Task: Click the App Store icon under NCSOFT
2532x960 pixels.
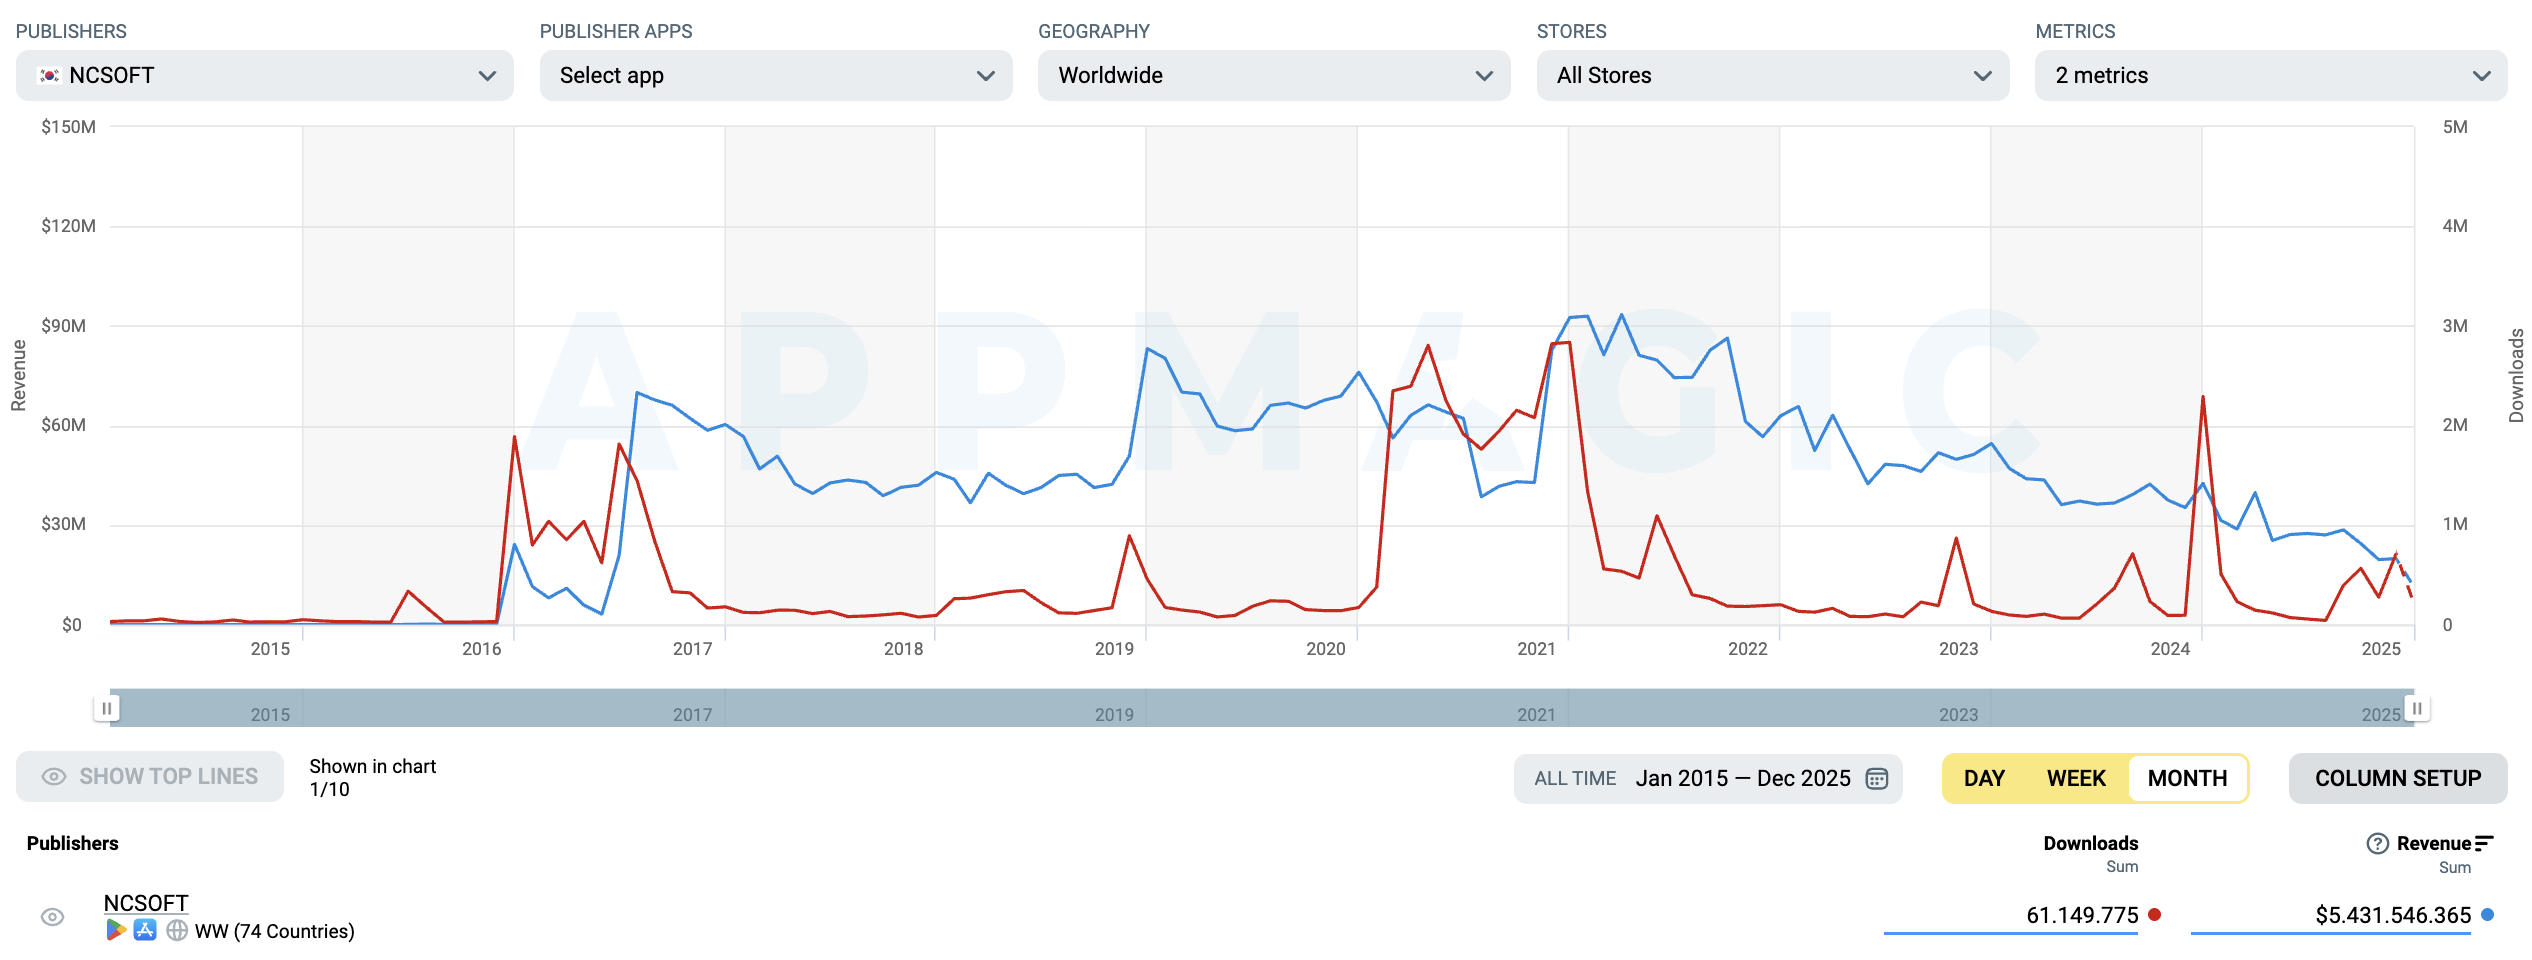Action: point(145,931)
